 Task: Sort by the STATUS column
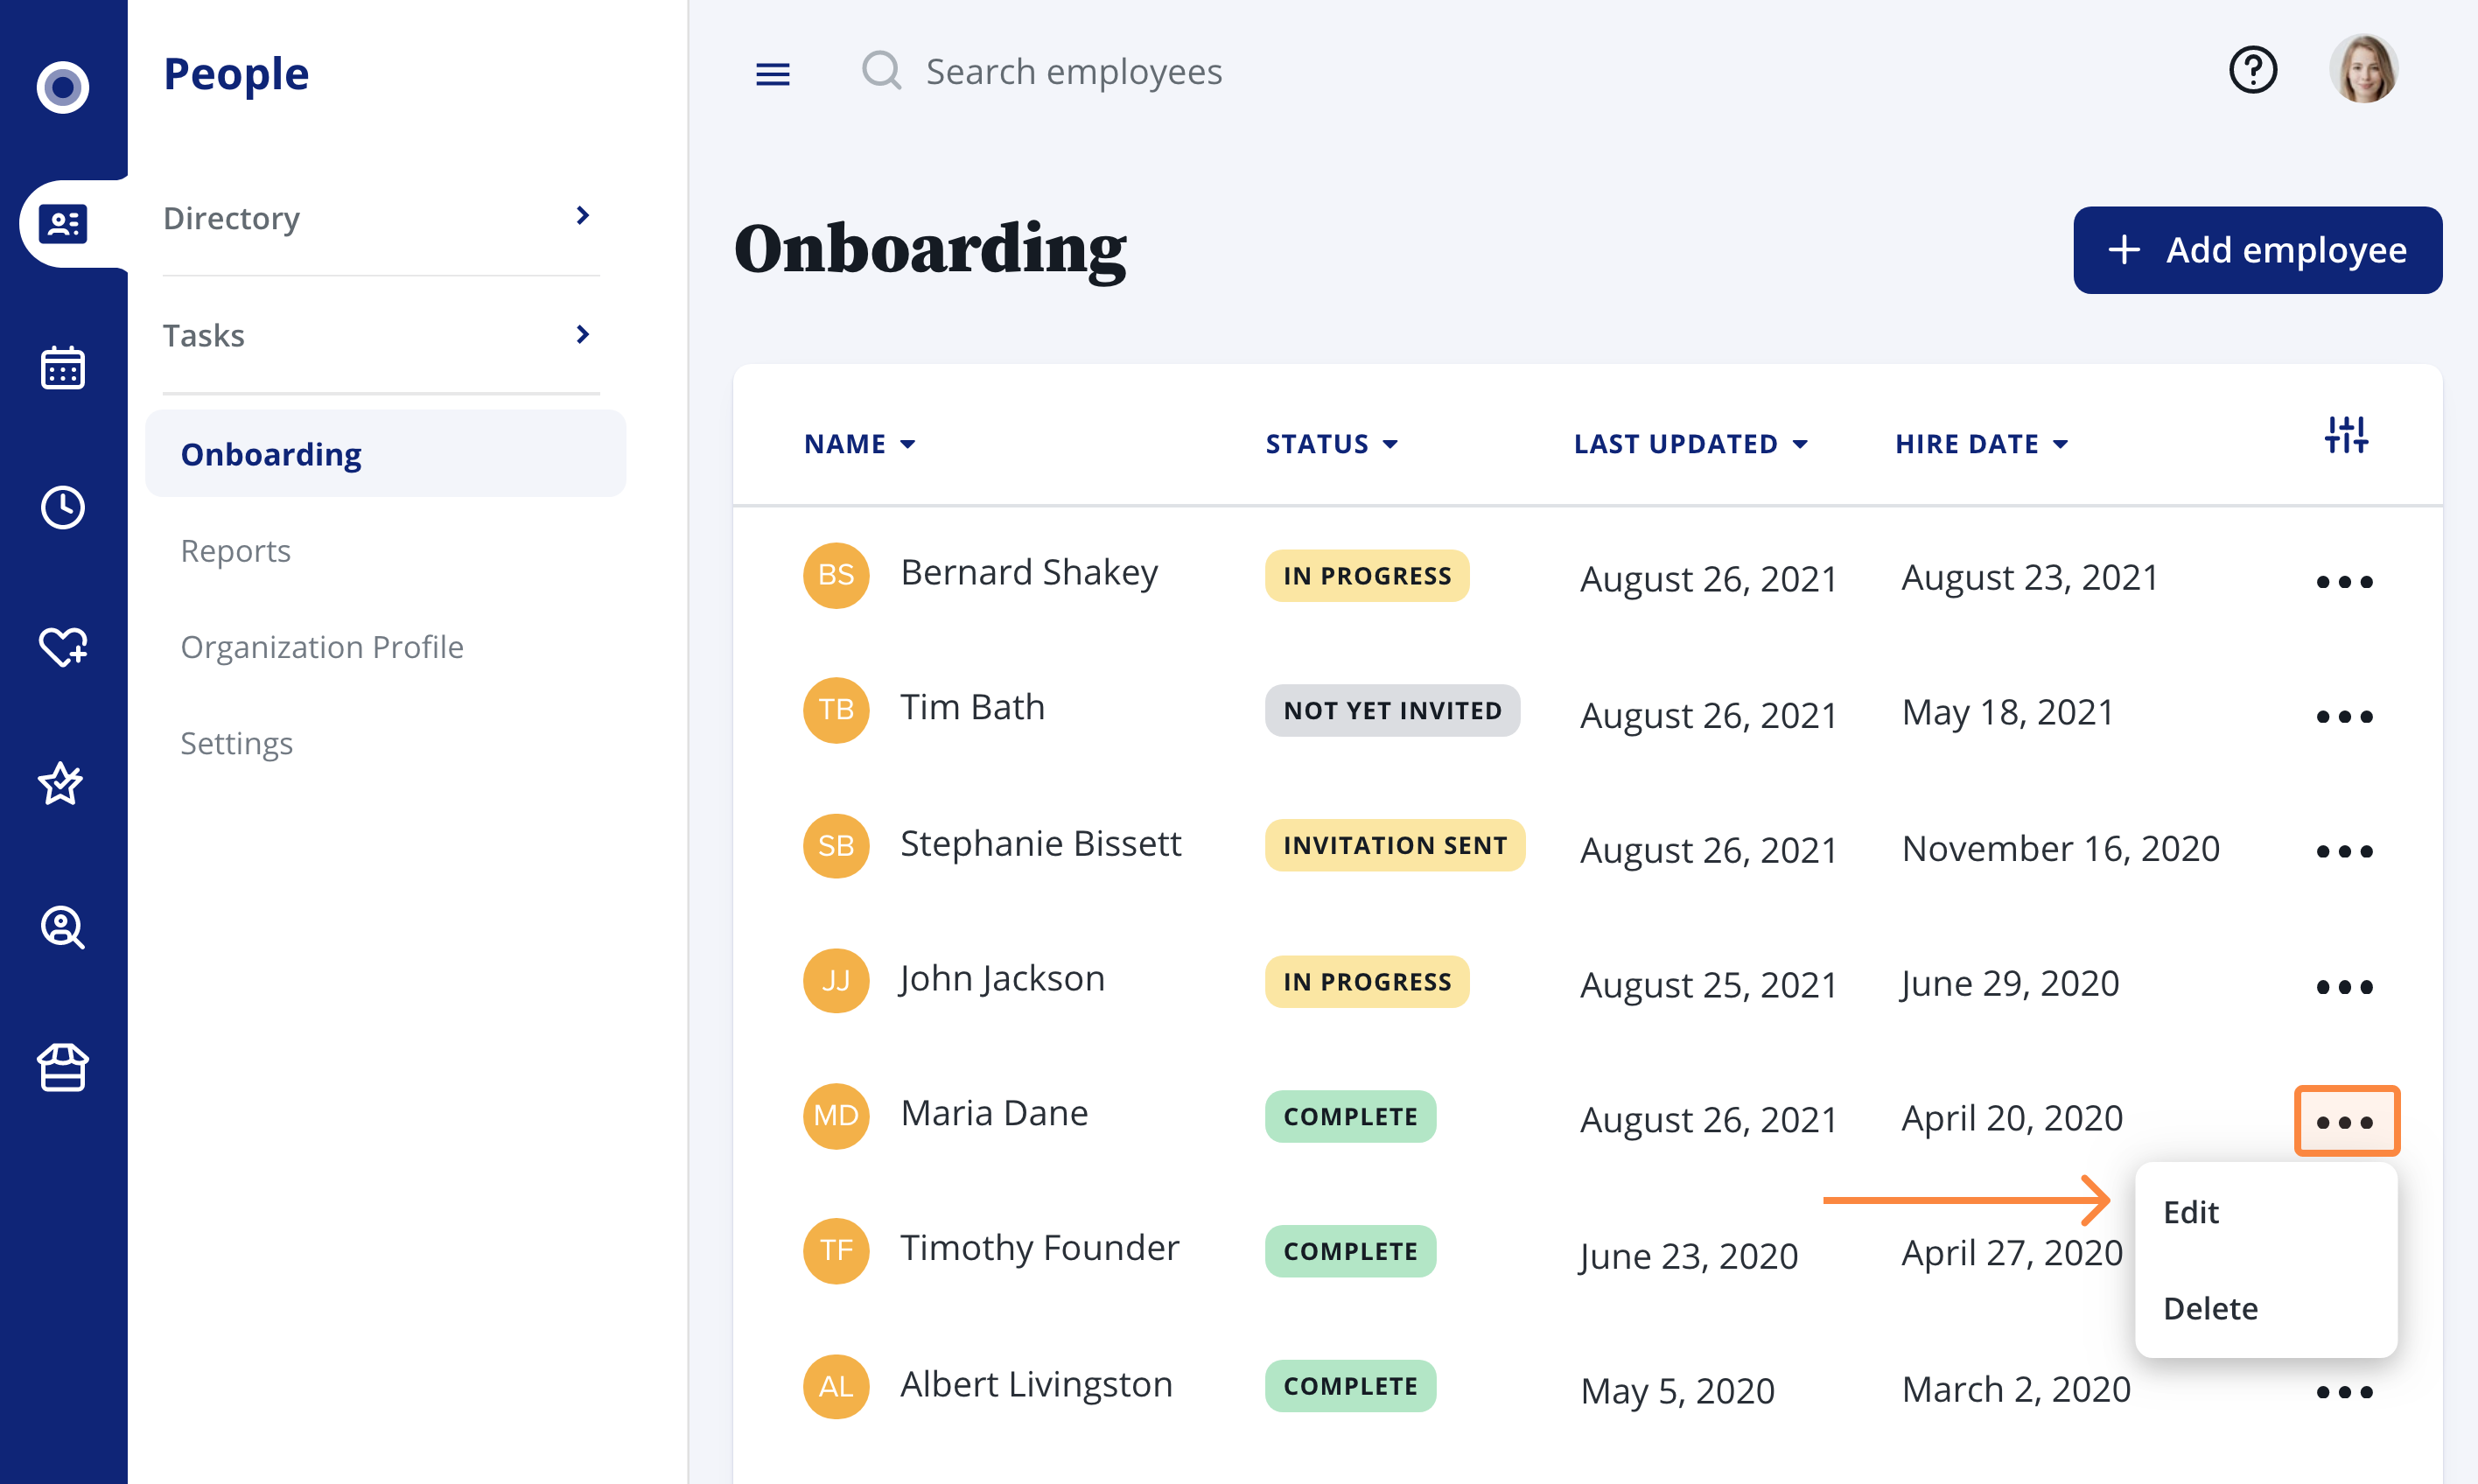[x=1332, y=444]
